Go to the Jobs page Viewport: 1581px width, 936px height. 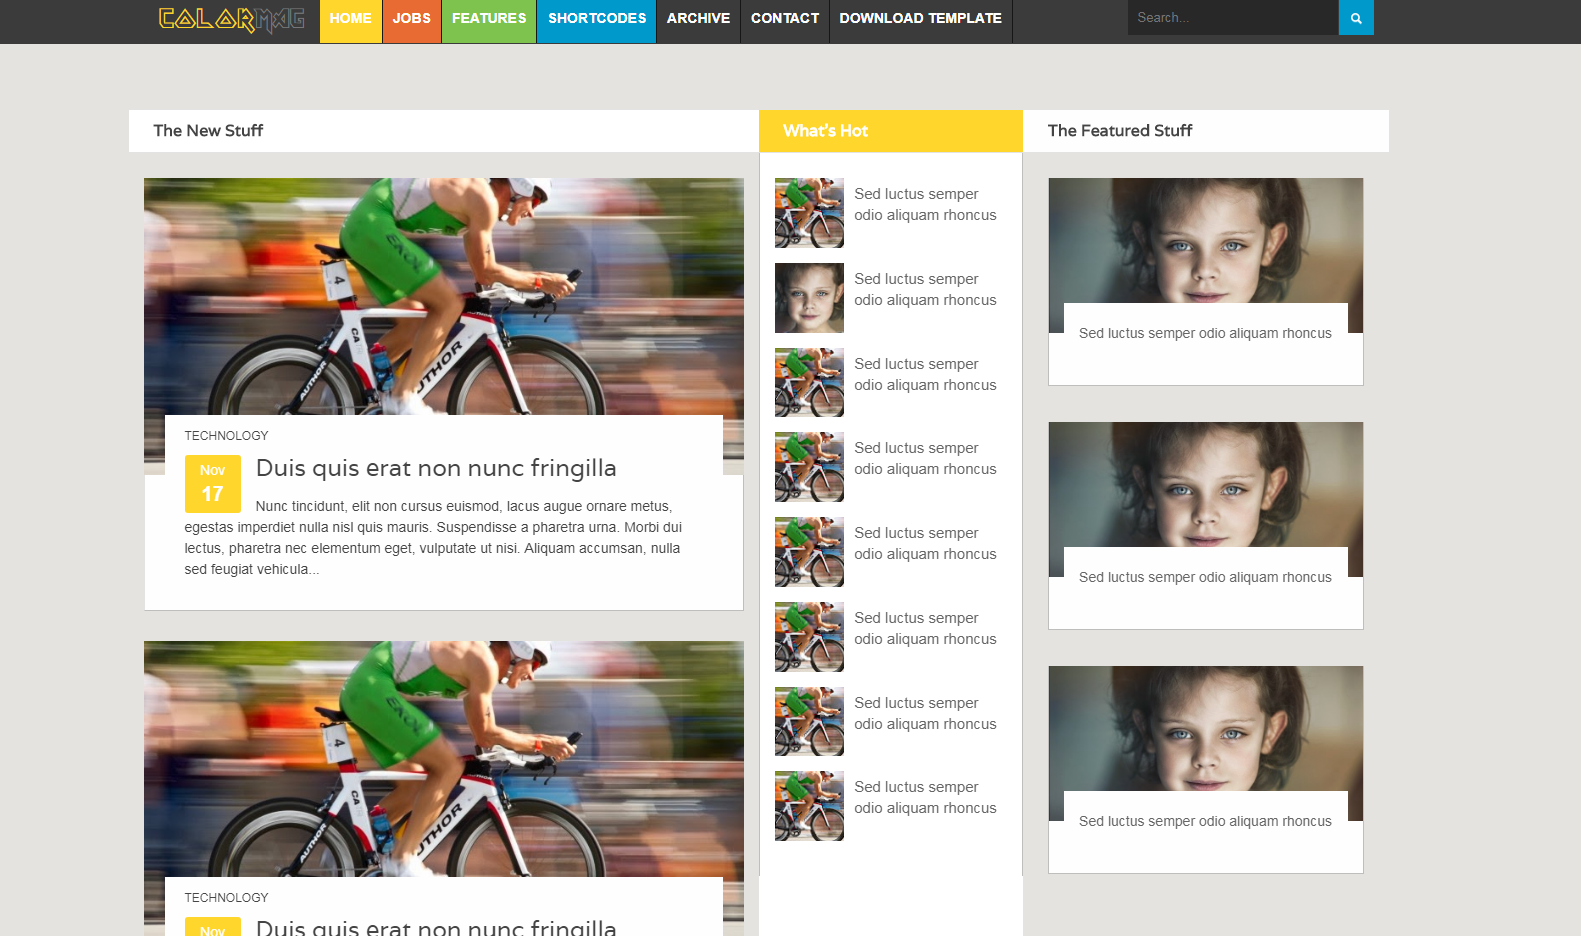(x=411, y=19)
